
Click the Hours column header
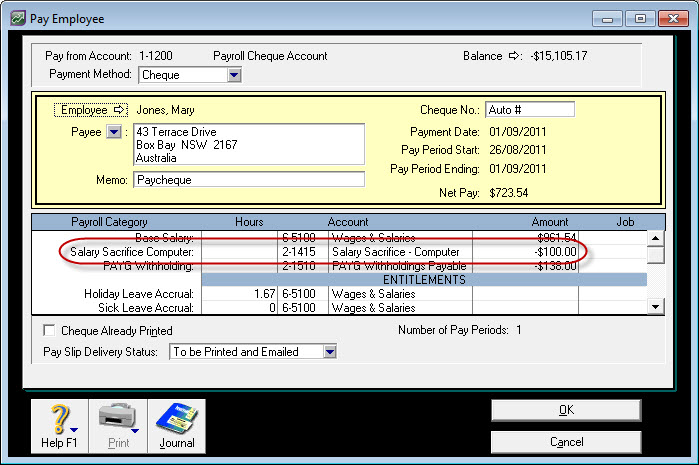pos(249,222)
